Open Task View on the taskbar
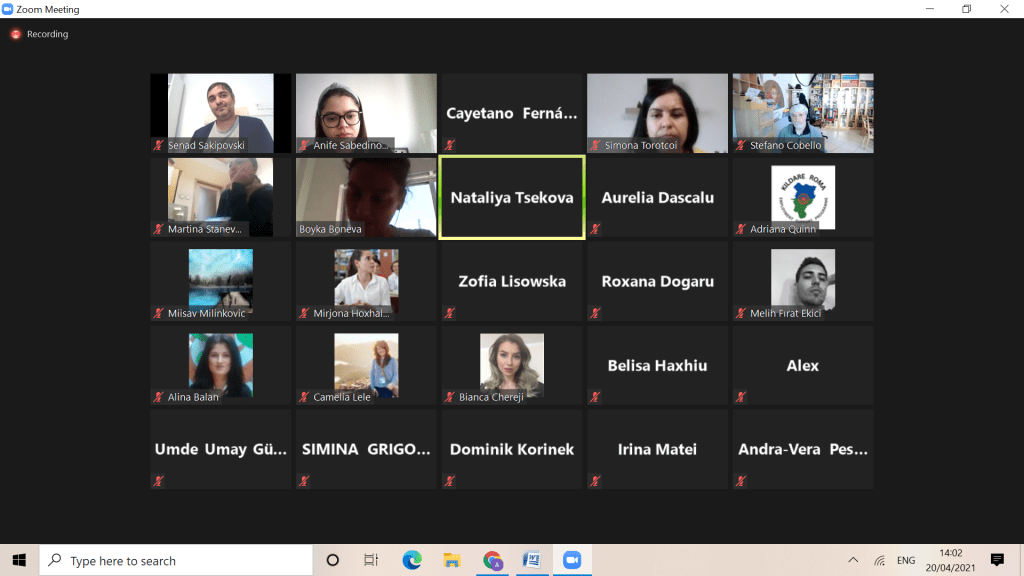The image size is (1024, 576). pyautogui.click(x=371, y=560)
